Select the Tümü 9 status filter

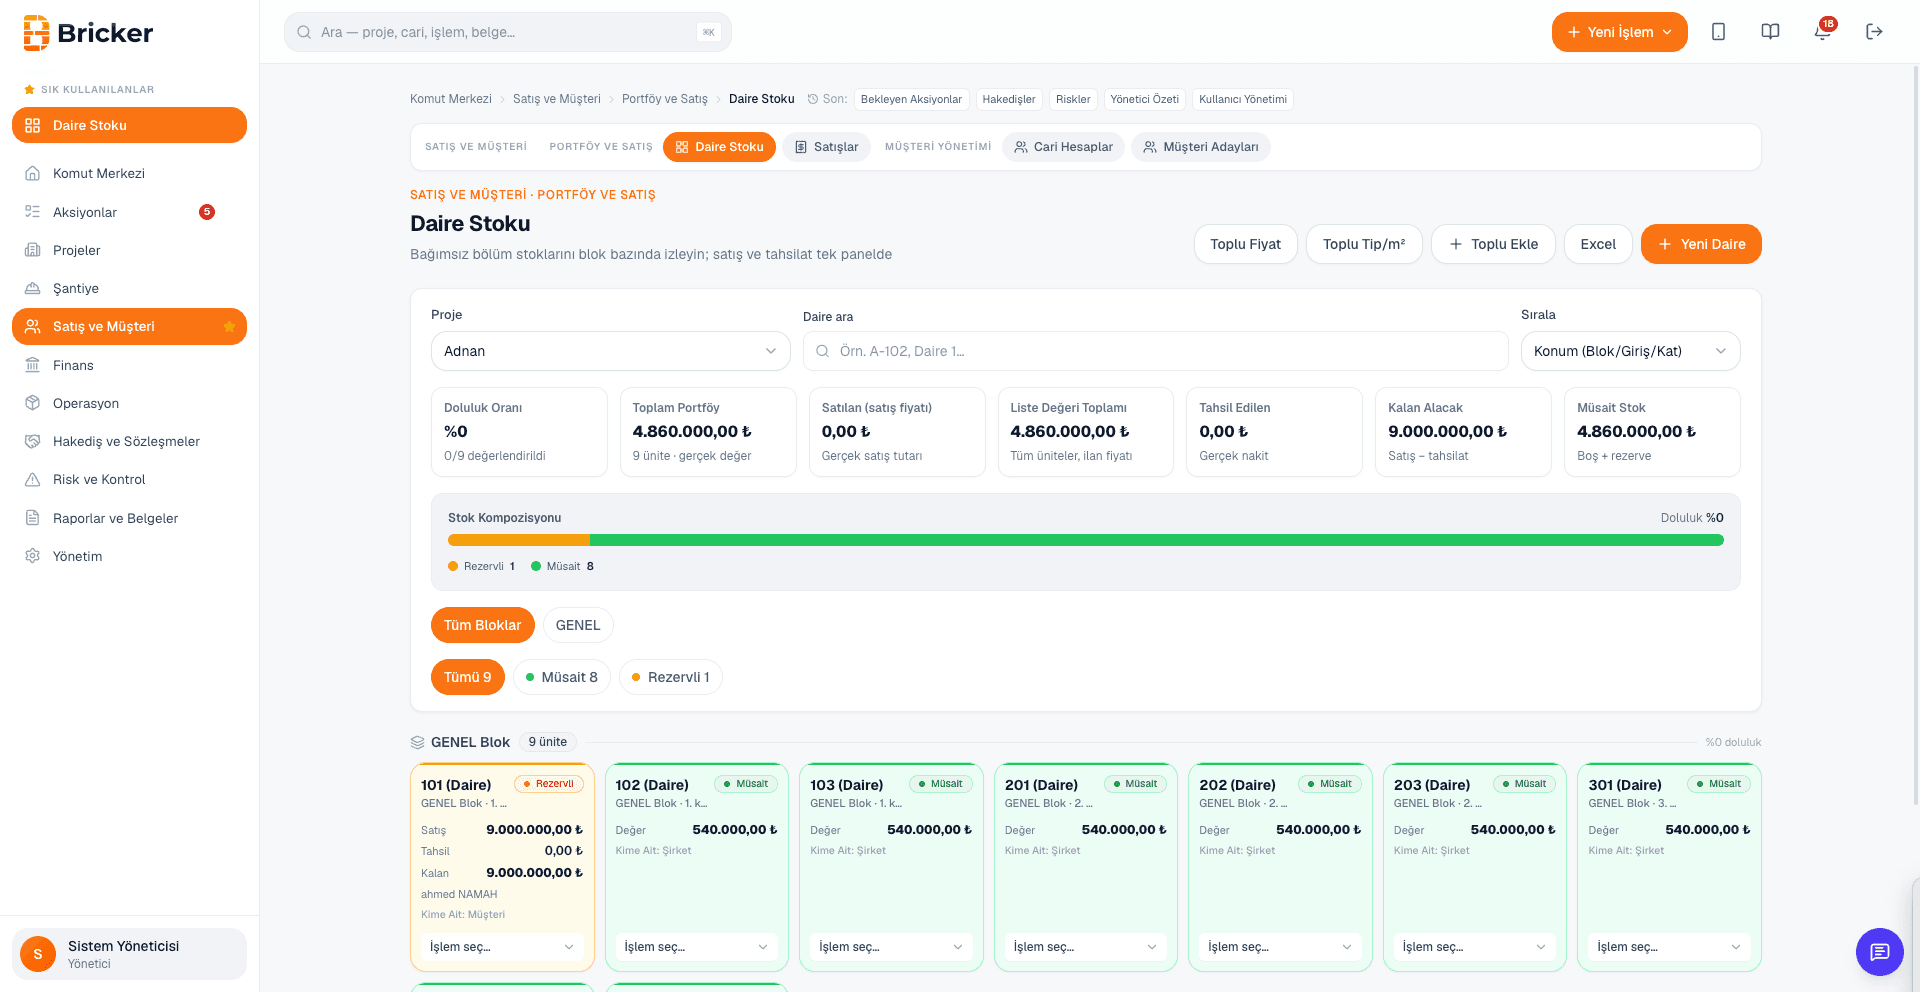pyautogui.click(x=467, y=677)
